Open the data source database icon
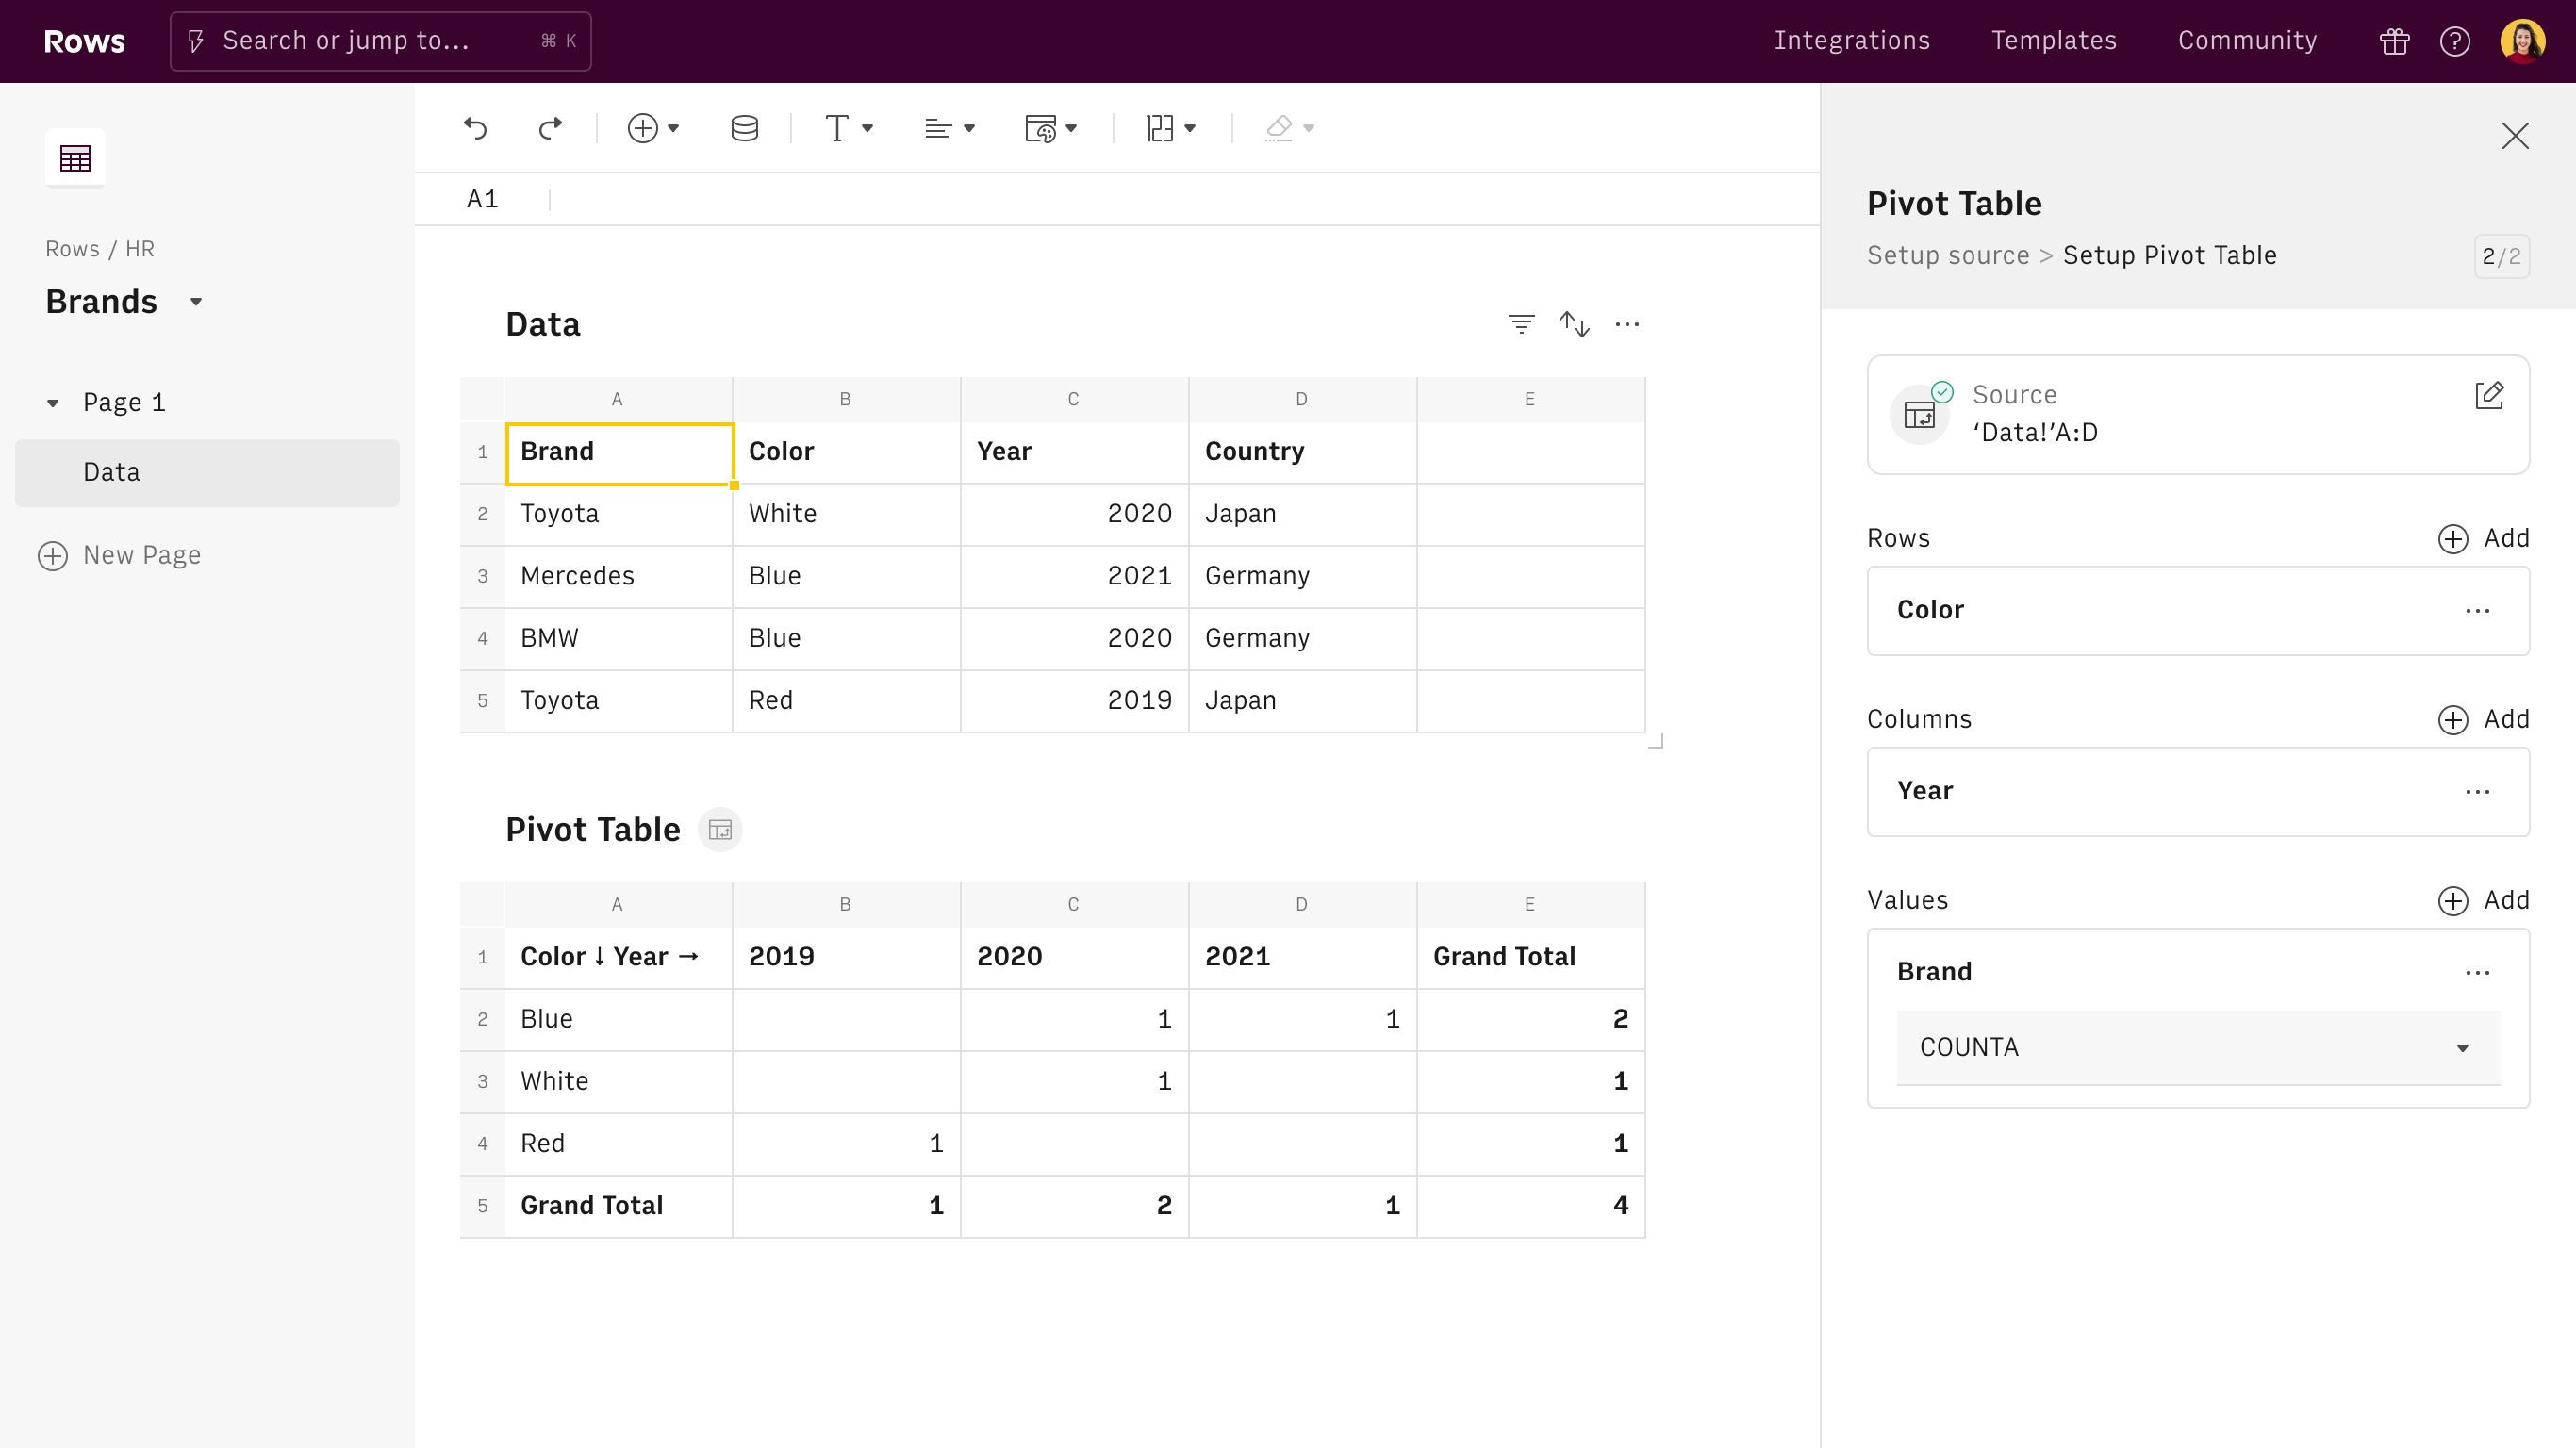 tap(744, 128)
